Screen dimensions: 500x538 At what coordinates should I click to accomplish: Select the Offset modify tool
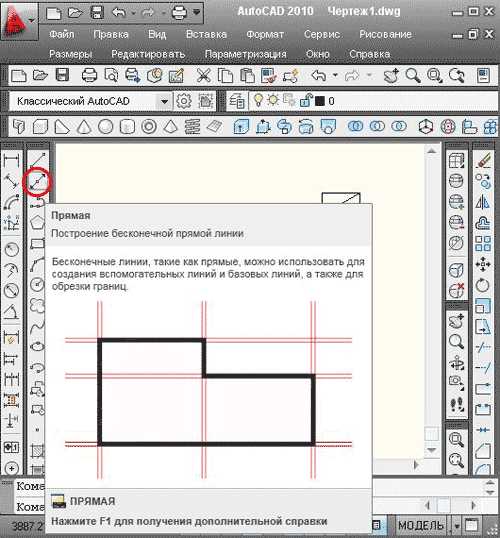(x=483, y=223)
